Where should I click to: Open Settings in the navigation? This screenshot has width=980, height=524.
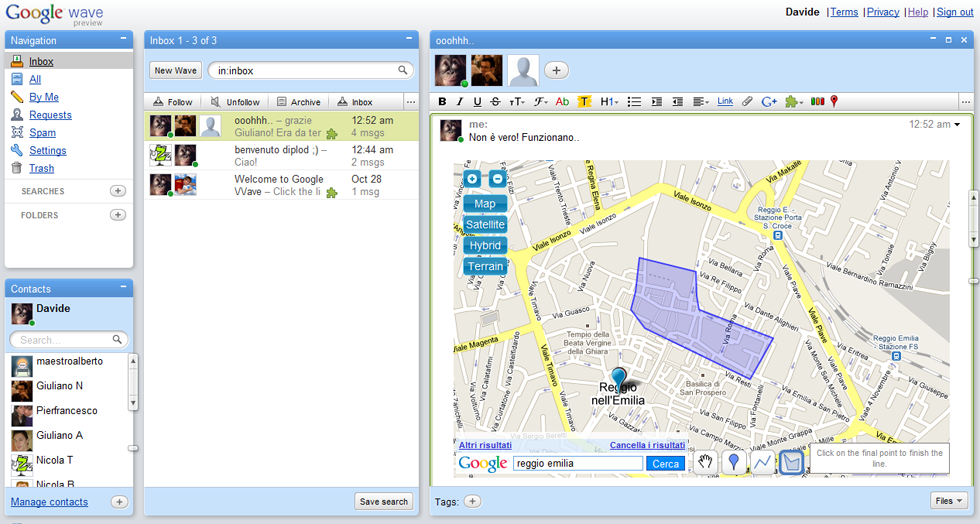click(x=48, y=151)
